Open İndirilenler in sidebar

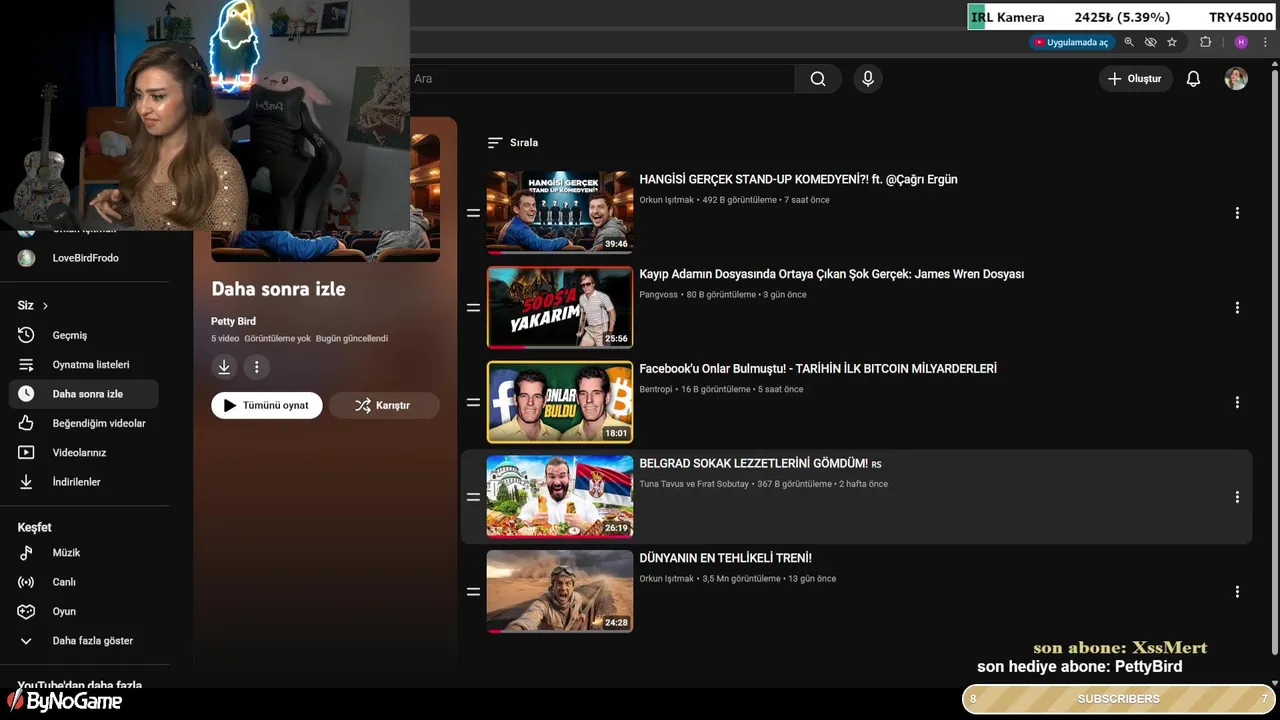tap(83, 482)
